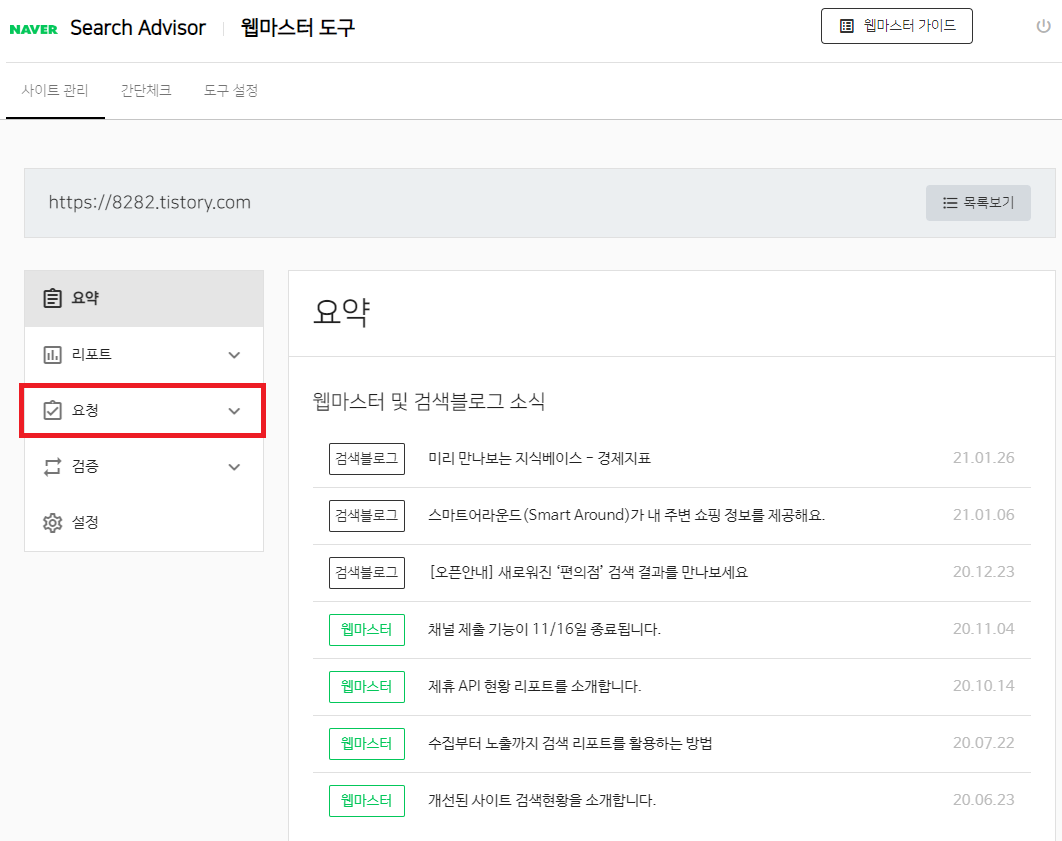Viewport: 1062px width, 841px height.
Task: Click the date 20.12.23
Action: click(983, 572)
